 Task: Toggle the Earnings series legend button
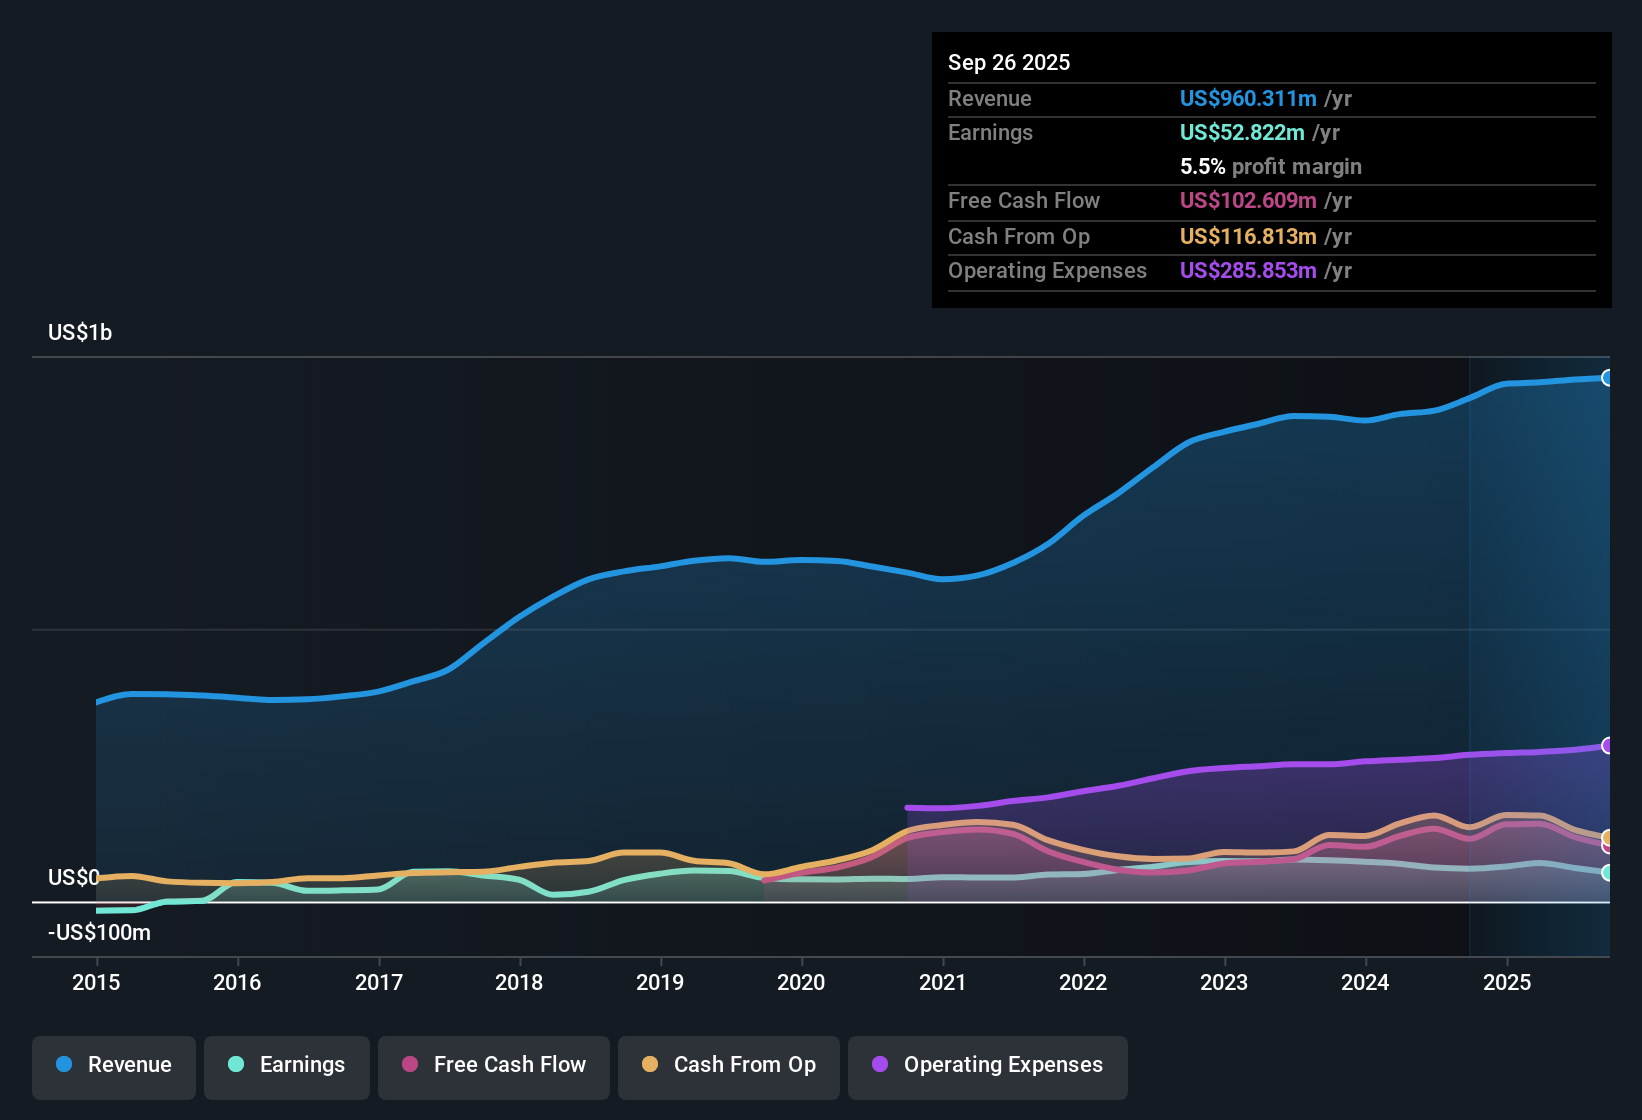(287, 1067)
